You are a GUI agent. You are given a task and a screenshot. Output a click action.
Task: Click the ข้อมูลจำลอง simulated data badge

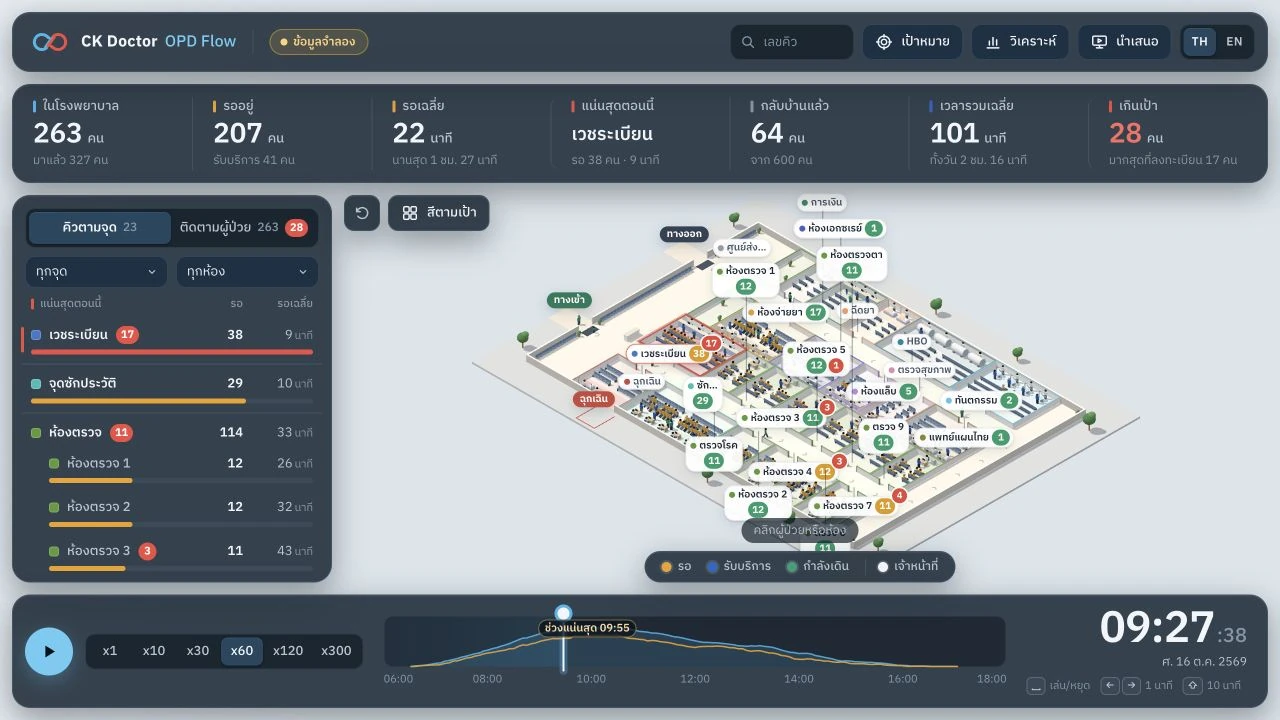pyautogui.click(x=319, y=42)
